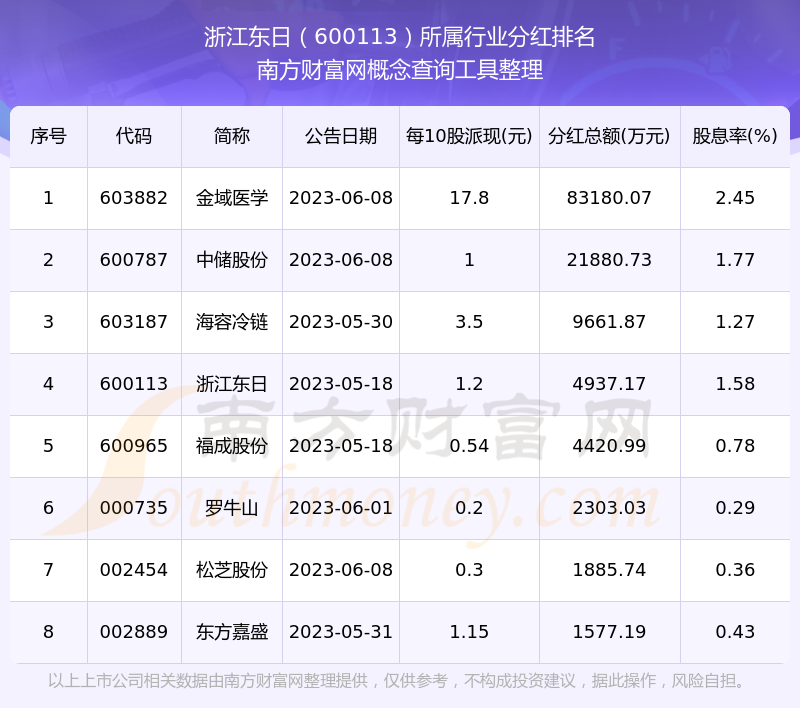Click the 代码 column header
800x708 pixels.
[x=134, y=136]
